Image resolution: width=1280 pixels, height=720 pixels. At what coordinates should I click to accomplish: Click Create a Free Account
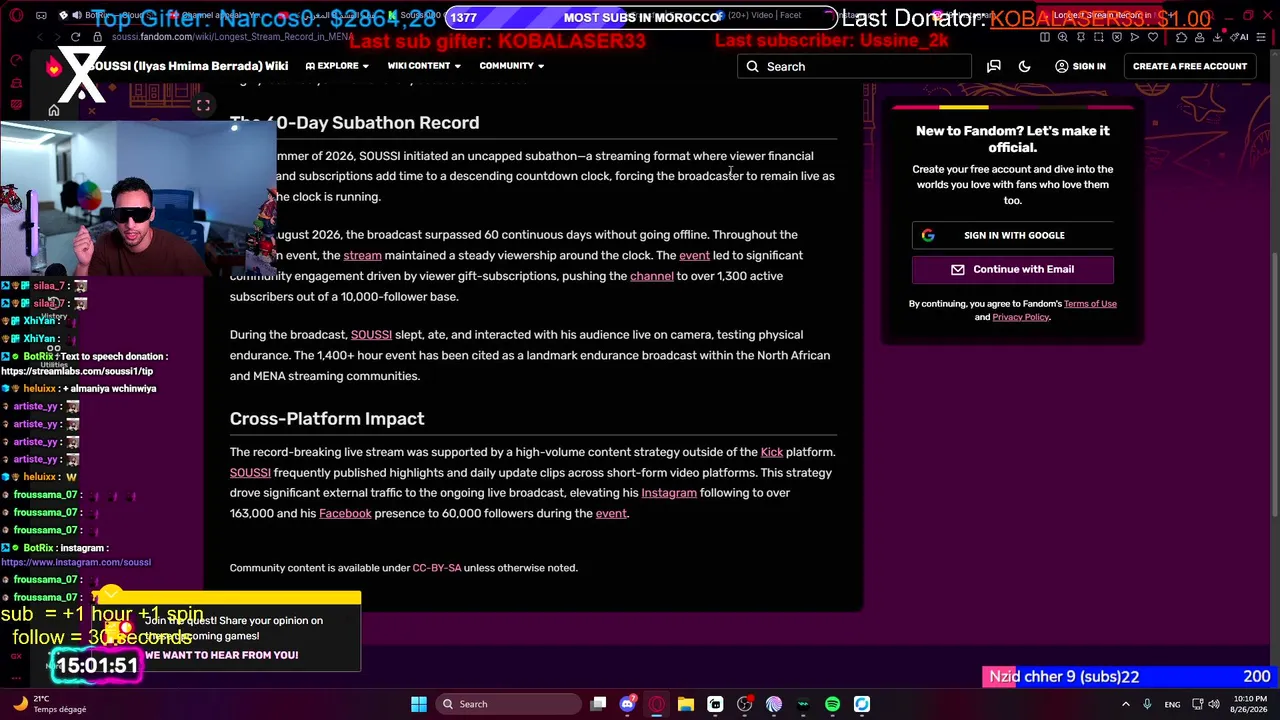[1190, 66]
